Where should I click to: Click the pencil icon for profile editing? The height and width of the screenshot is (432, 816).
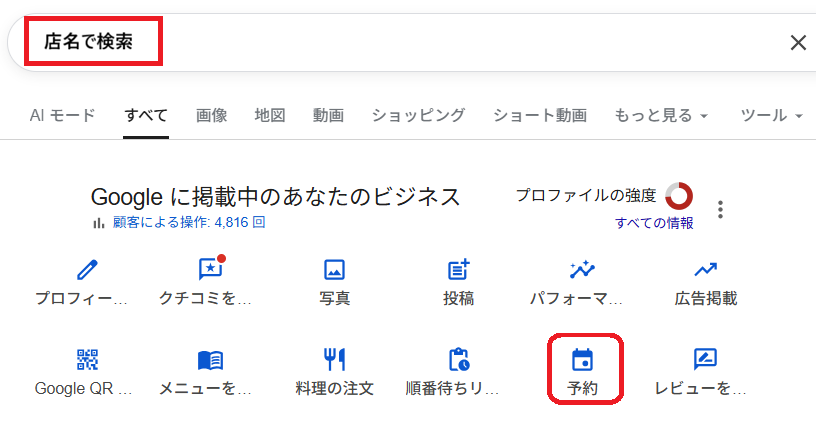point(86,270)
